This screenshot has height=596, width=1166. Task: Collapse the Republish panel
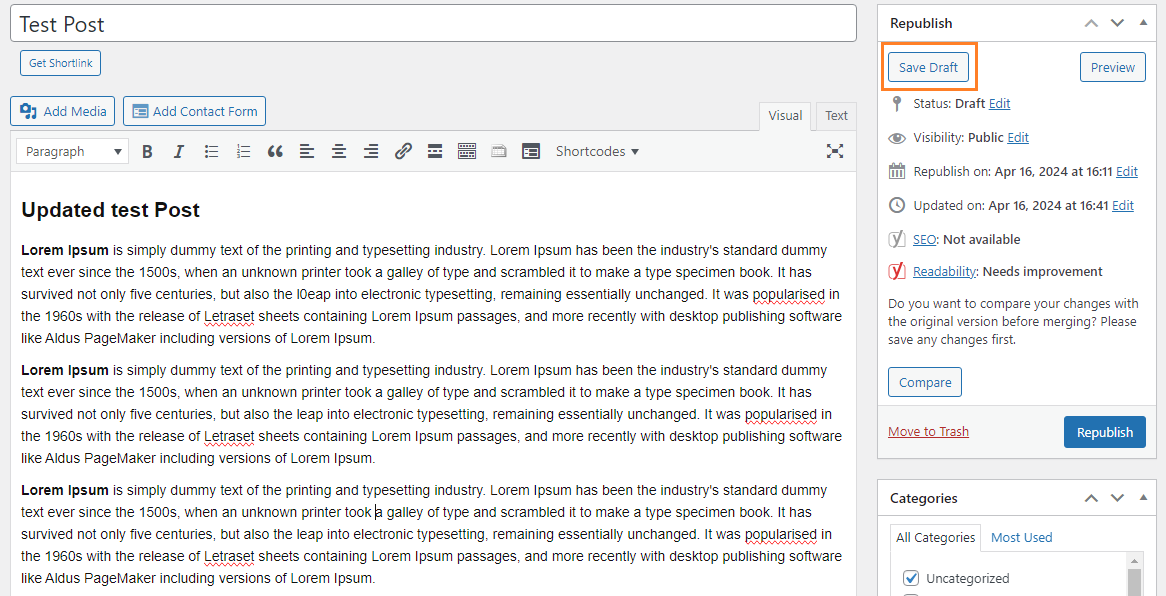pyautogui.click(x=1143, y=23)
